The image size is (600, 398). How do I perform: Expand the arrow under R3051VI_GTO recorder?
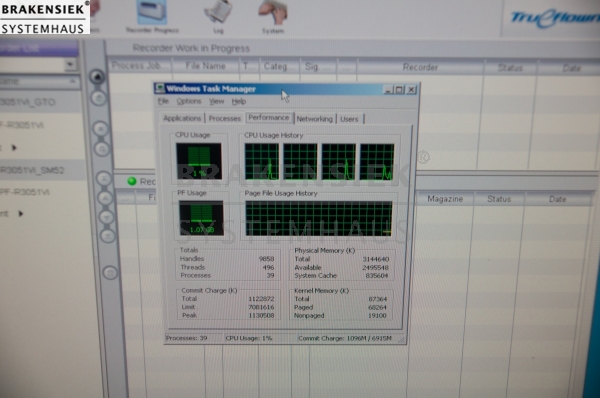point(14,147)
